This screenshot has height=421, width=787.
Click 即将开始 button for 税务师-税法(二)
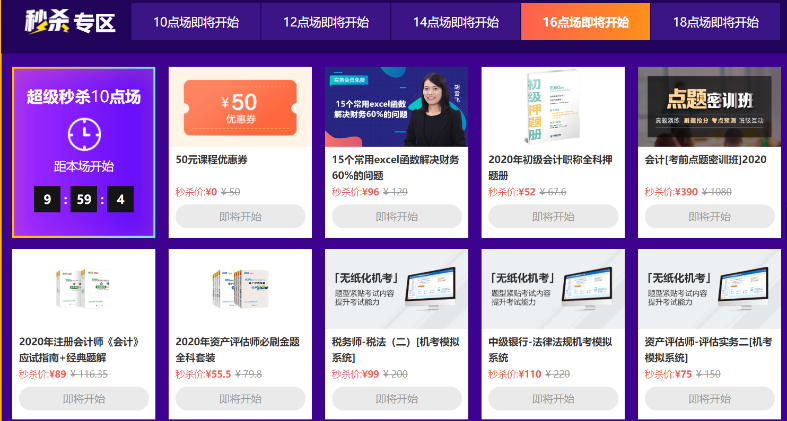[x=397, y=398]
